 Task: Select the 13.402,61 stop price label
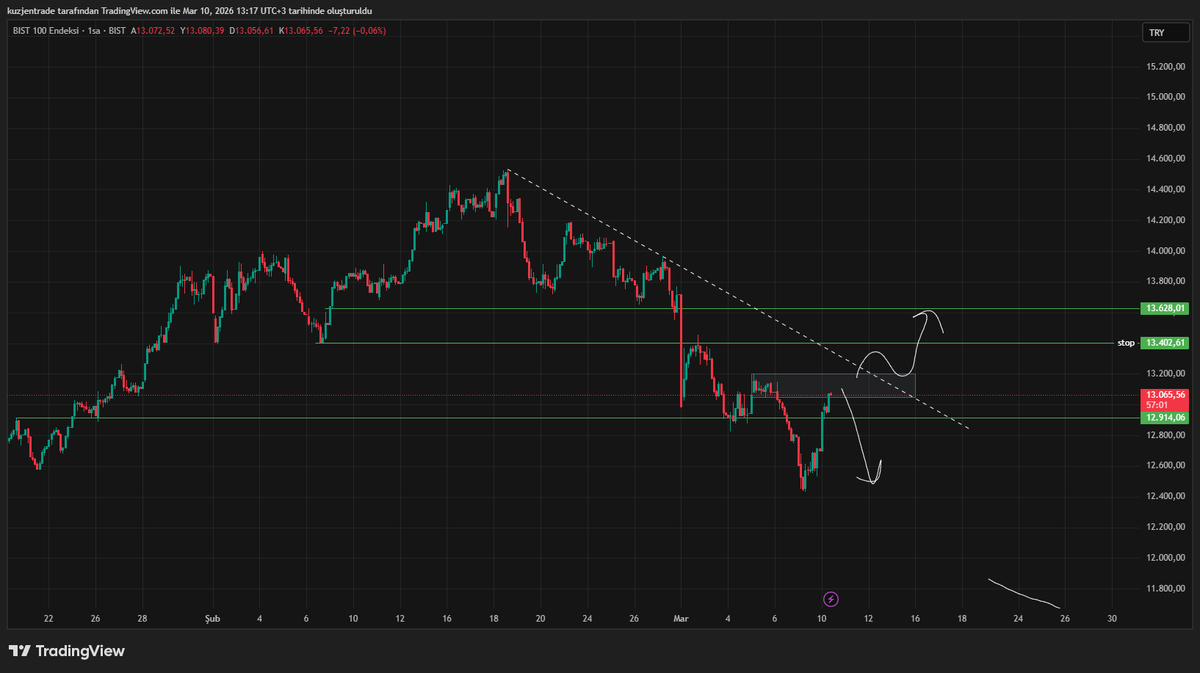(x=1164, y=343)
